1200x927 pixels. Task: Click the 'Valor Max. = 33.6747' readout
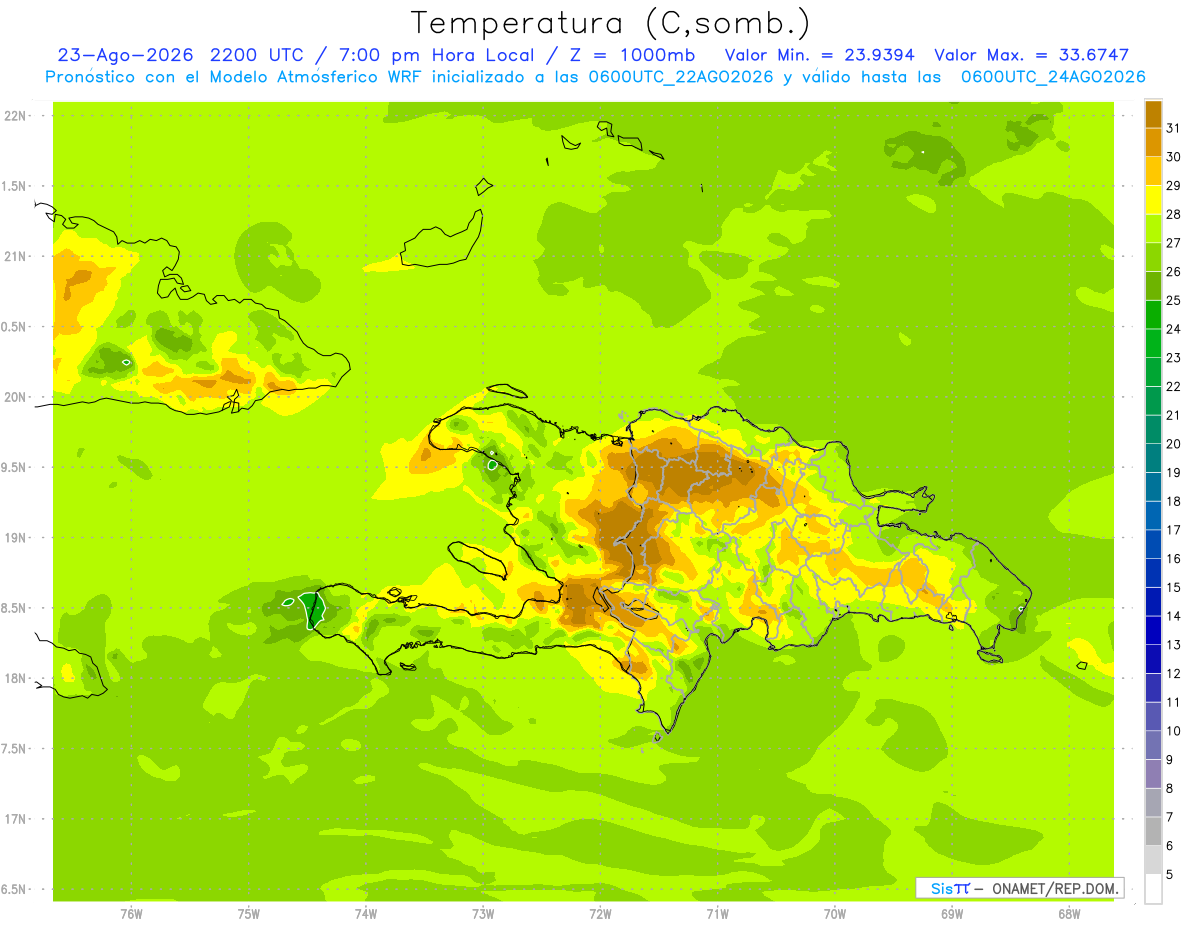coord(1031,55)
